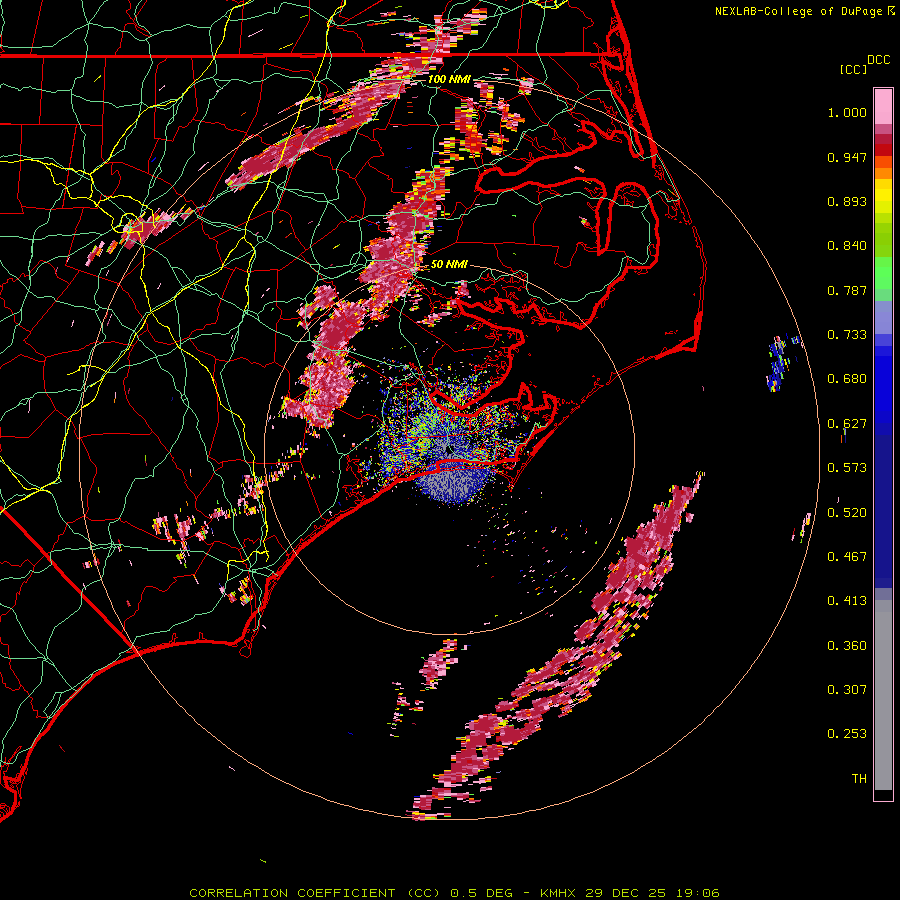Click the 0.413 legend value
Viewport: 900px width, 900px height.
847,601
